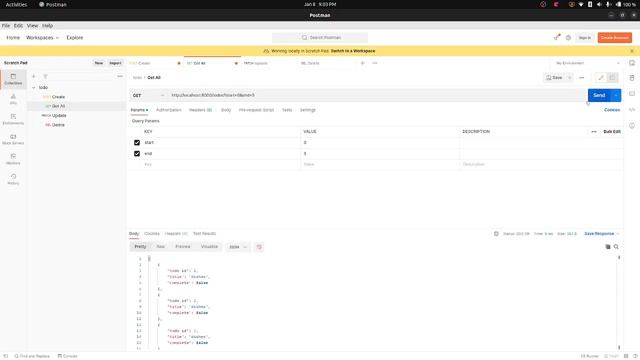Open the request three-dot menu beside Save

582,78
